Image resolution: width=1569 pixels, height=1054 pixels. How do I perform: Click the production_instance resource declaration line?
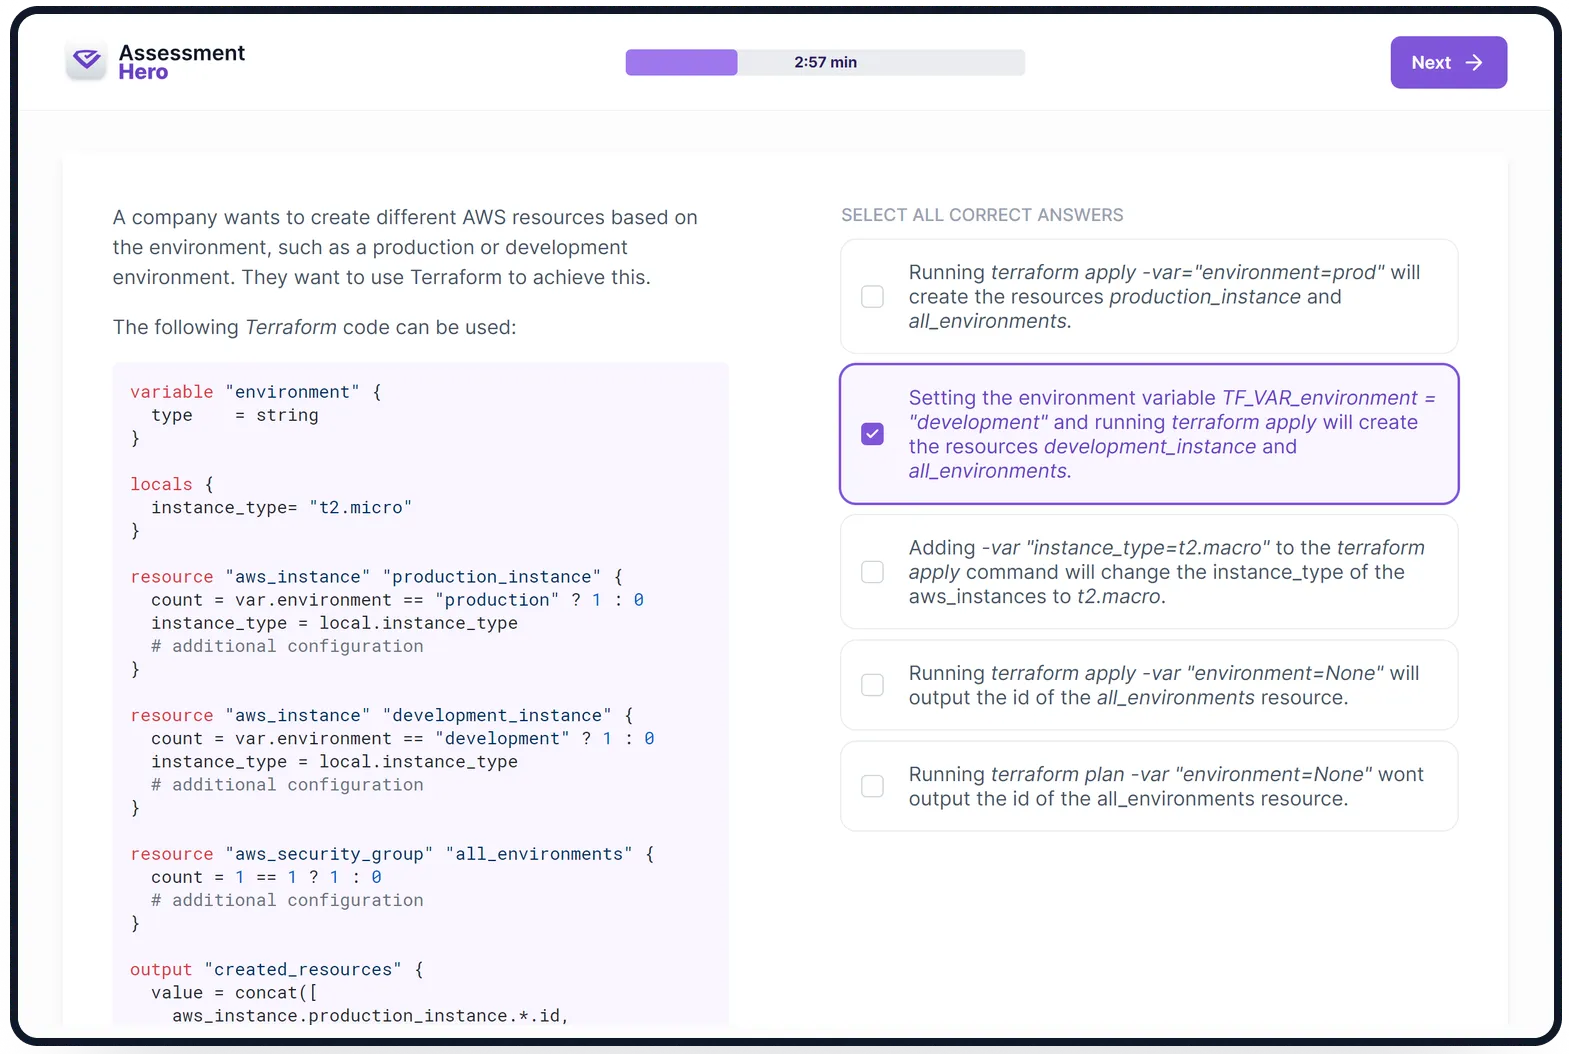point(377,577)
